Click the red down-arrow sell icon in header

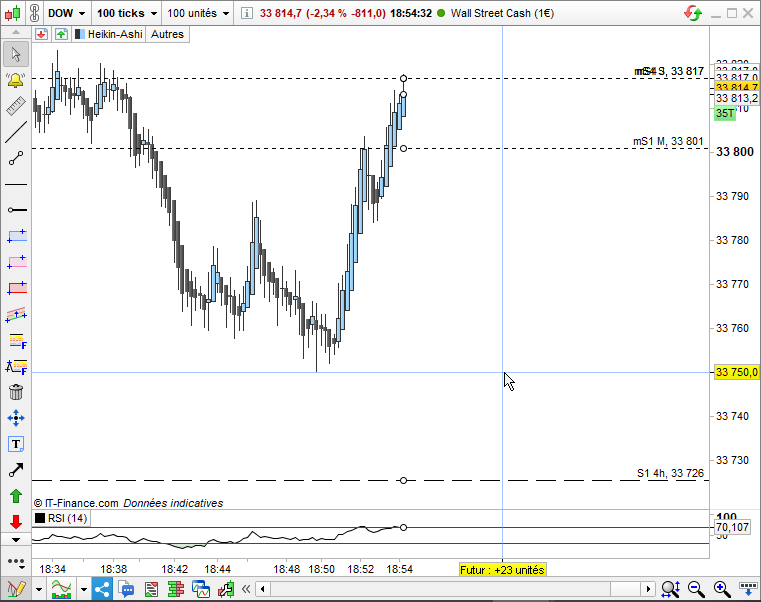41,34
